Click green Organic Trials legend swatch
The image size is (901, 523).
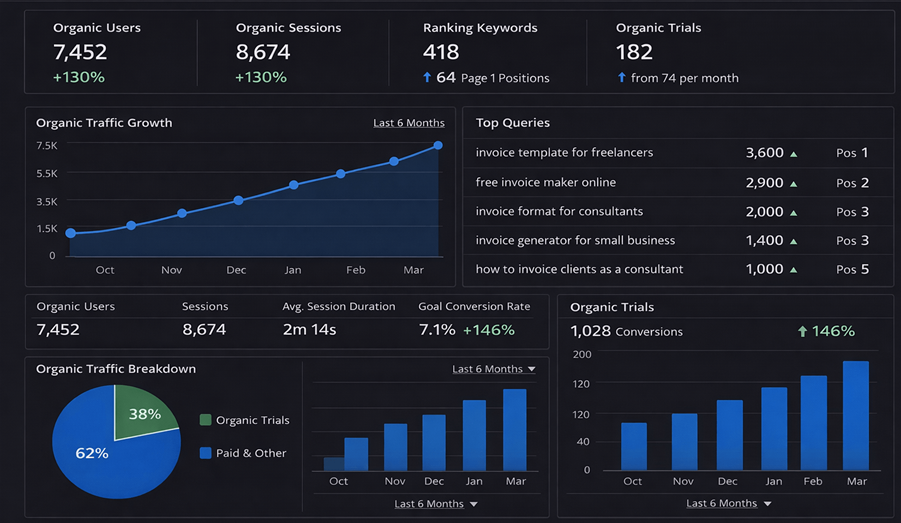(205, 420)
